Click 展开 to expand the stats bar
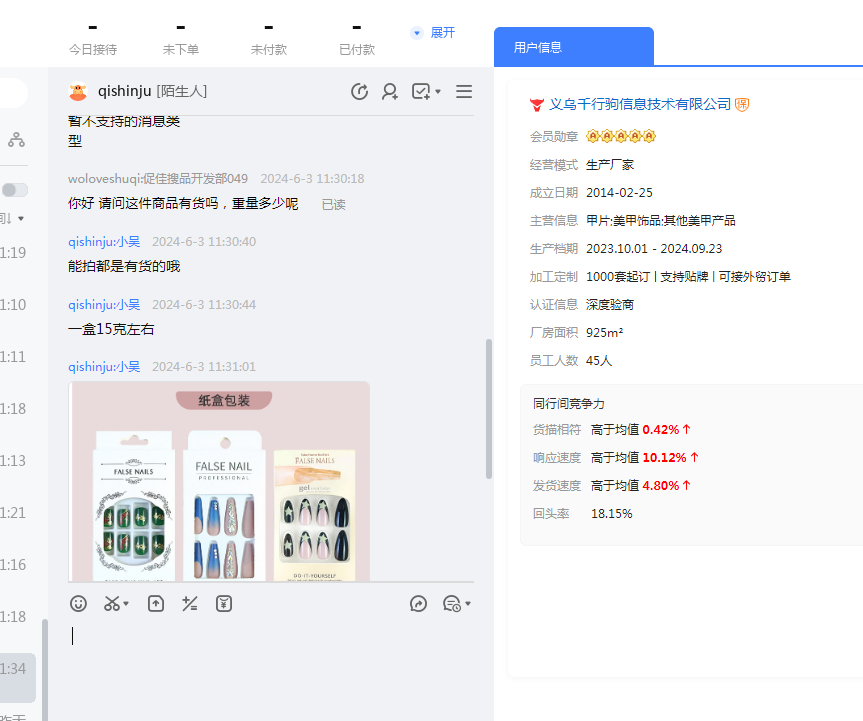The height and width of the screenshot is (721, 863). (x=434, y=33)
